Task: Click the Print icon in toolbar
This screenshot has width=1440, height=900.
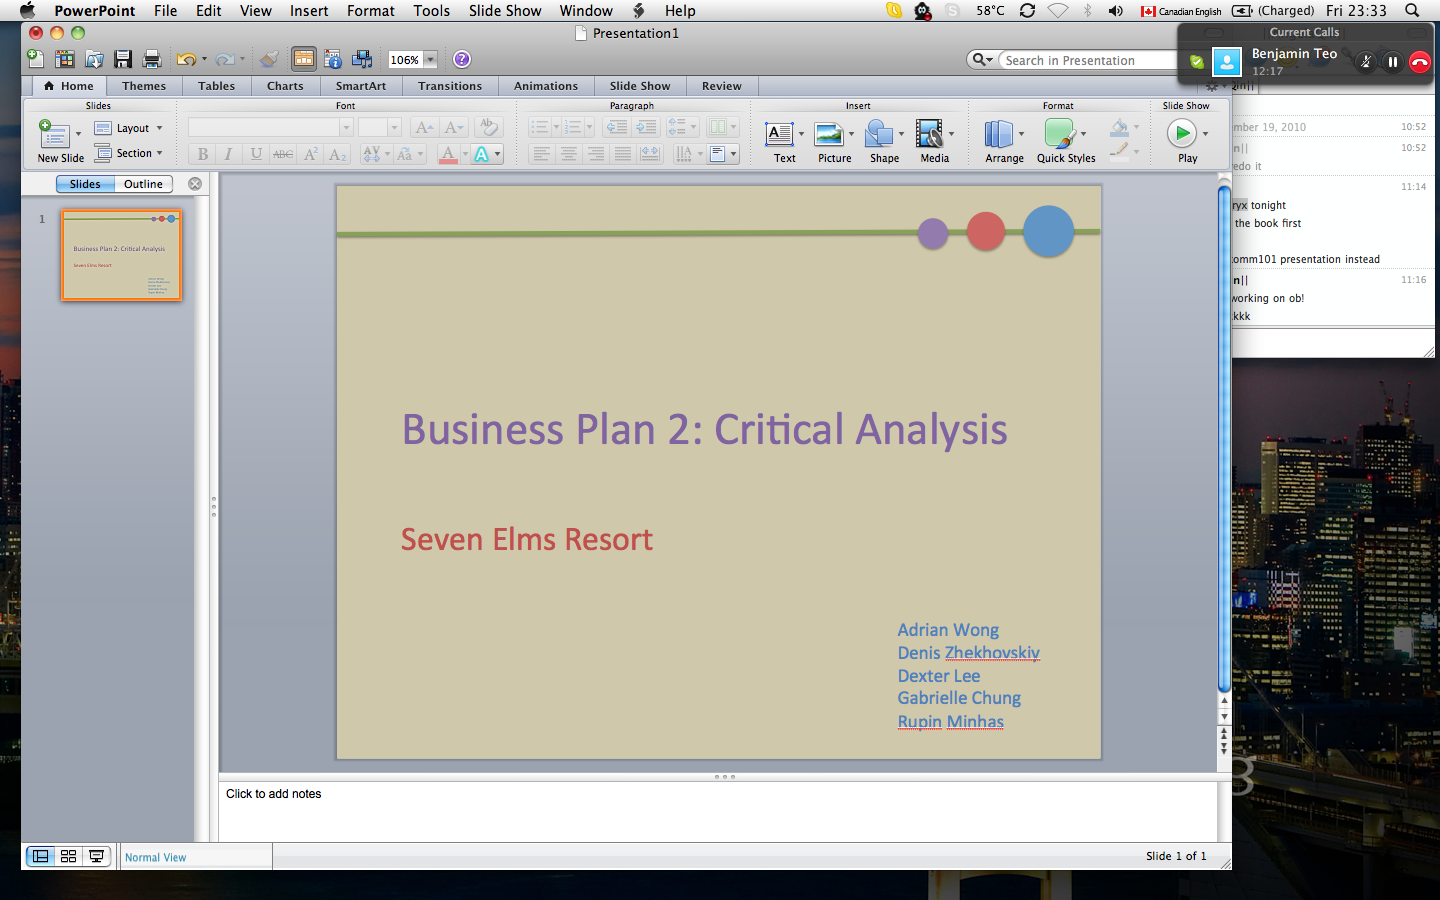Action: [x=152, y=60]
